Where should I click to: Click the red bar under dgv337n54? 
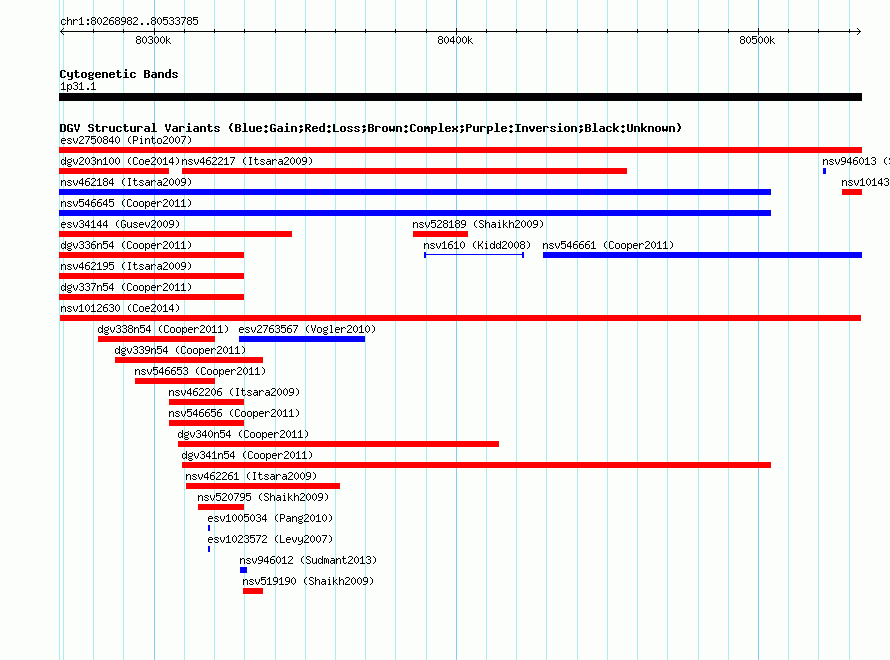152,297
